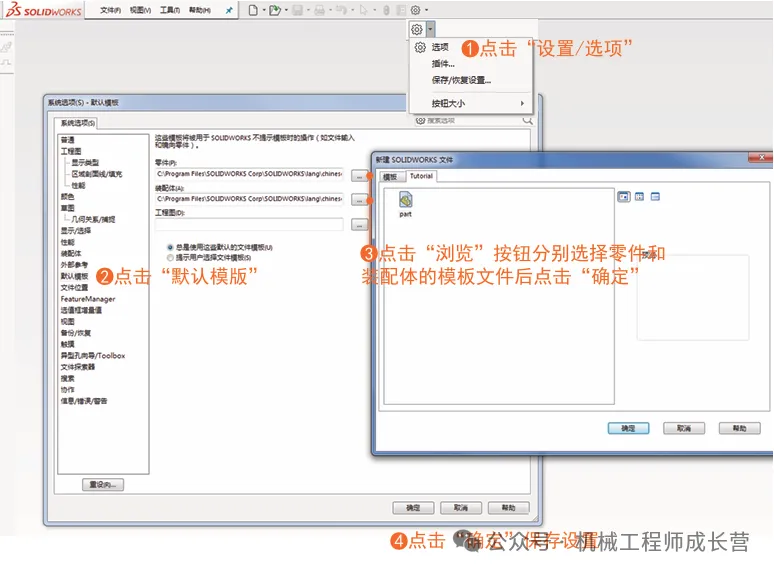Screen dimensions: 774x572
Task: Switch to large icons view in the New file dialog
Action: (624, 197)
